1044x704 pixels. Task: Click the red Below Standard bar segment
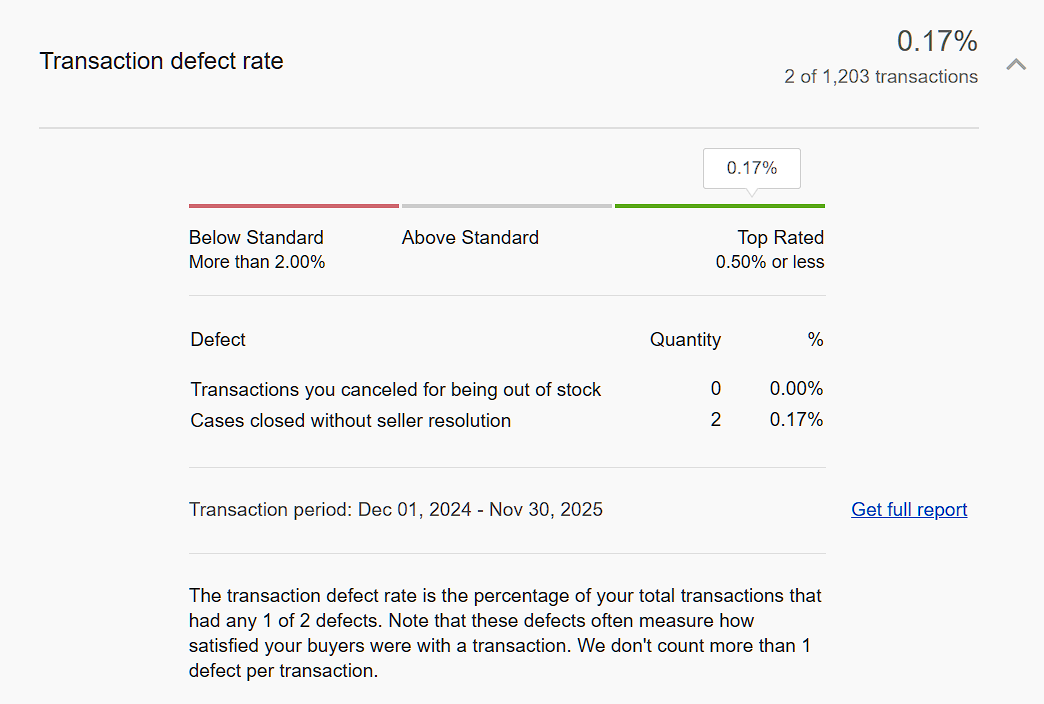click(x=294, y=206)
